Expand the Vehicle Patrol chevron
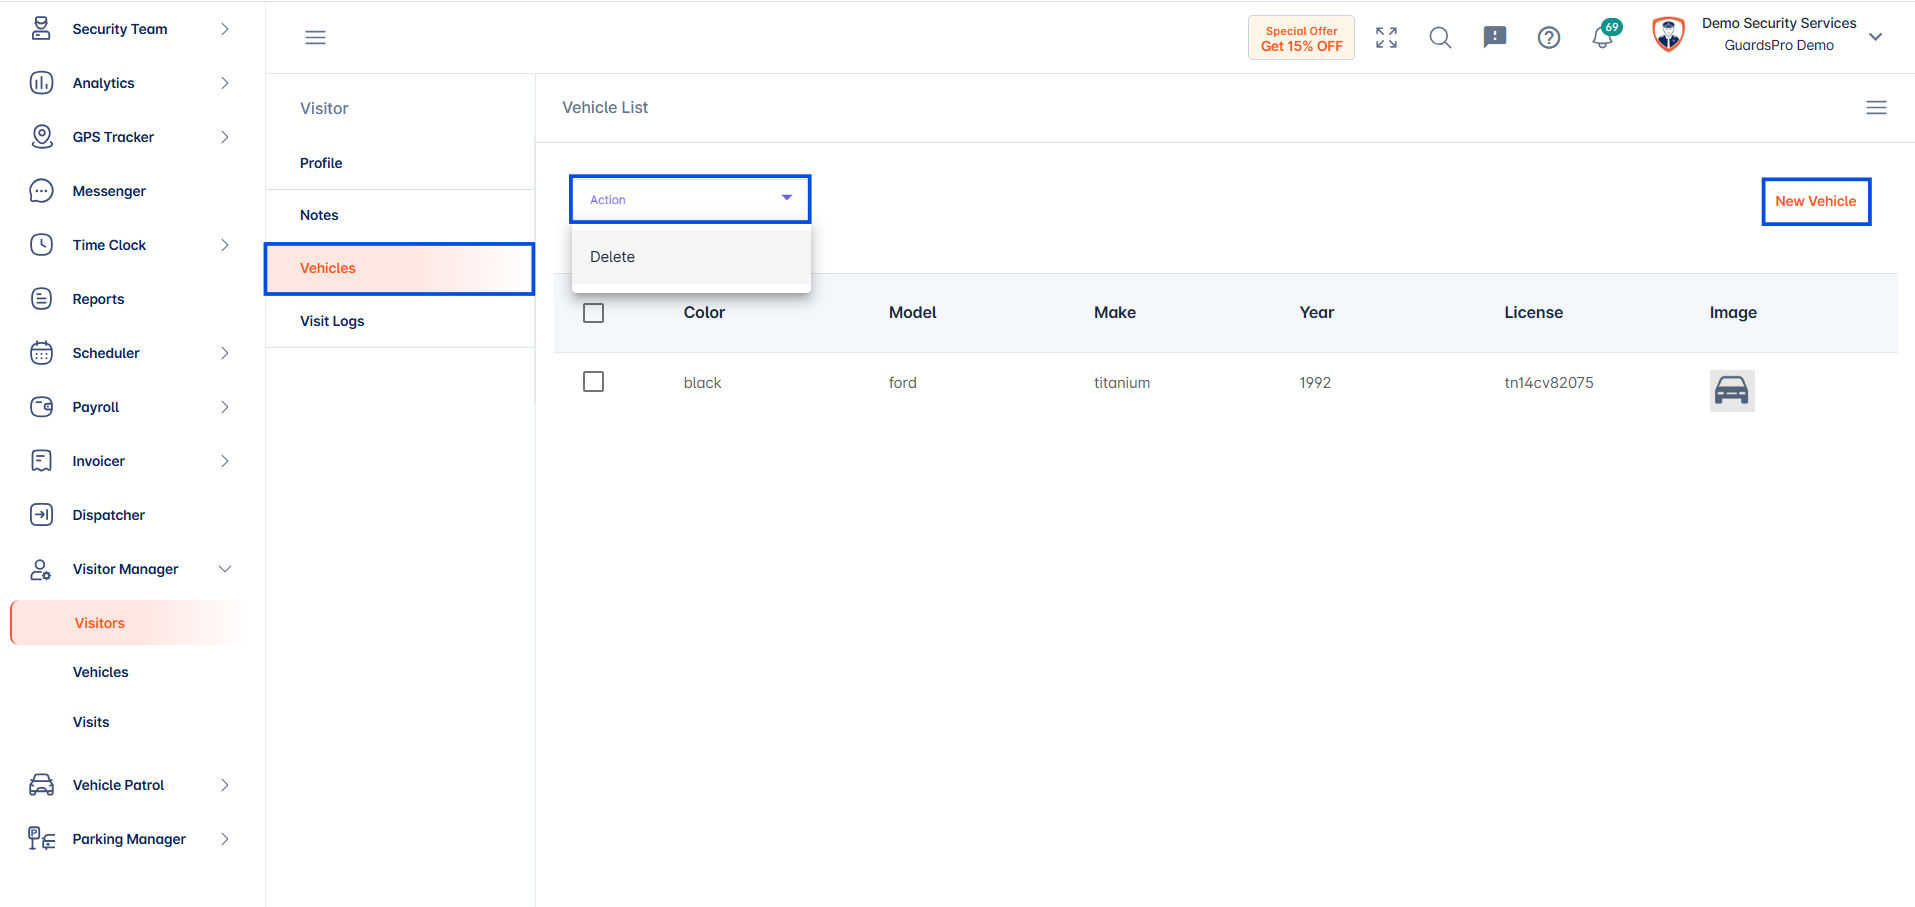The width and height of the screenshot is (1915, 907). tap(225, 785)
